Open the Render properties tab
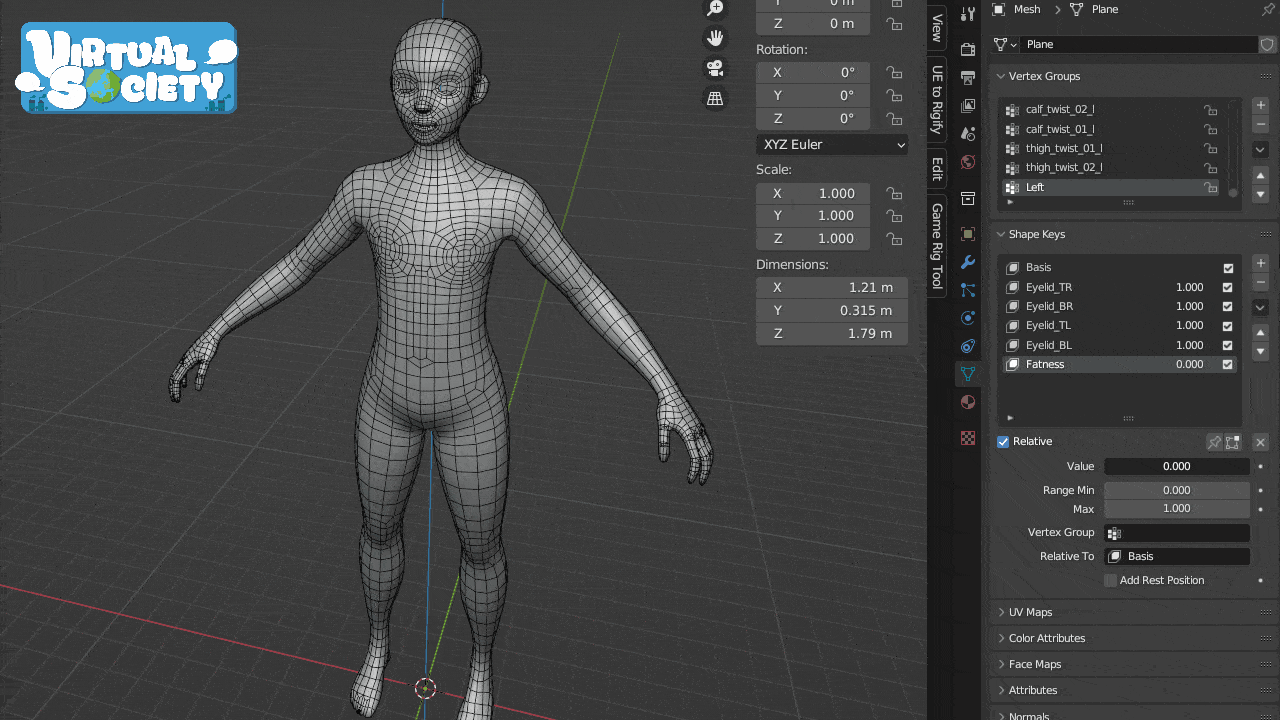The image size is (1280, 720). click(967, 49)
